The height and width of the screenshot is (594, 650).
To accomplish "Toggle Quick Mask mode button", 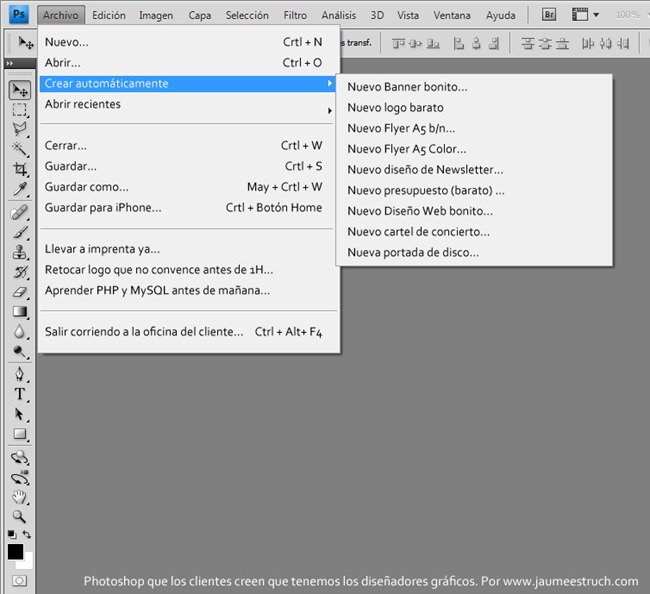I will click(x=19, y=581).
